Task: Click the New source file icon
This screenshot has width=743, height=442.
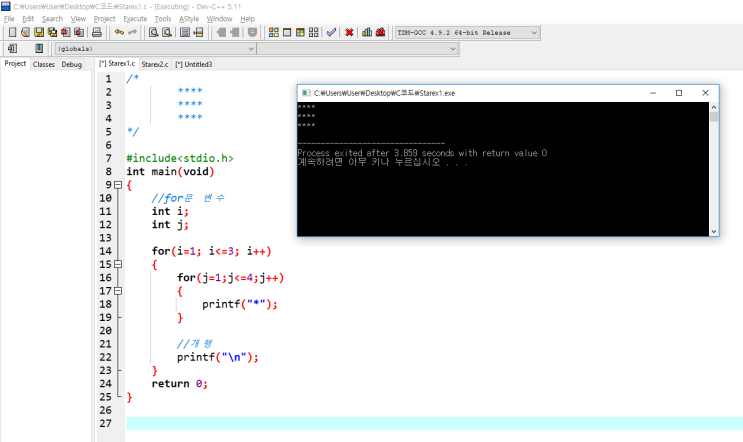Action: [12, 32]
